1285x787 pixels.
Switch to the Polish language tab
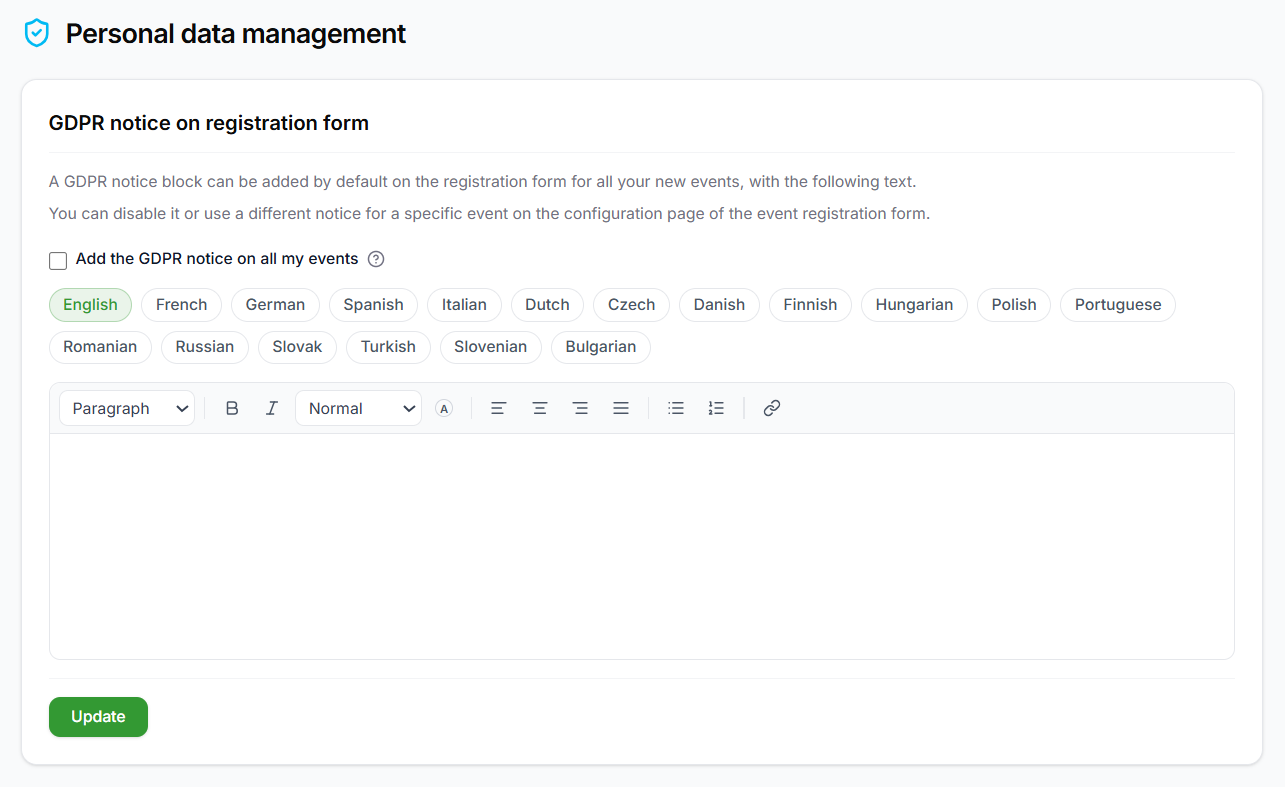pos(1014,305)
